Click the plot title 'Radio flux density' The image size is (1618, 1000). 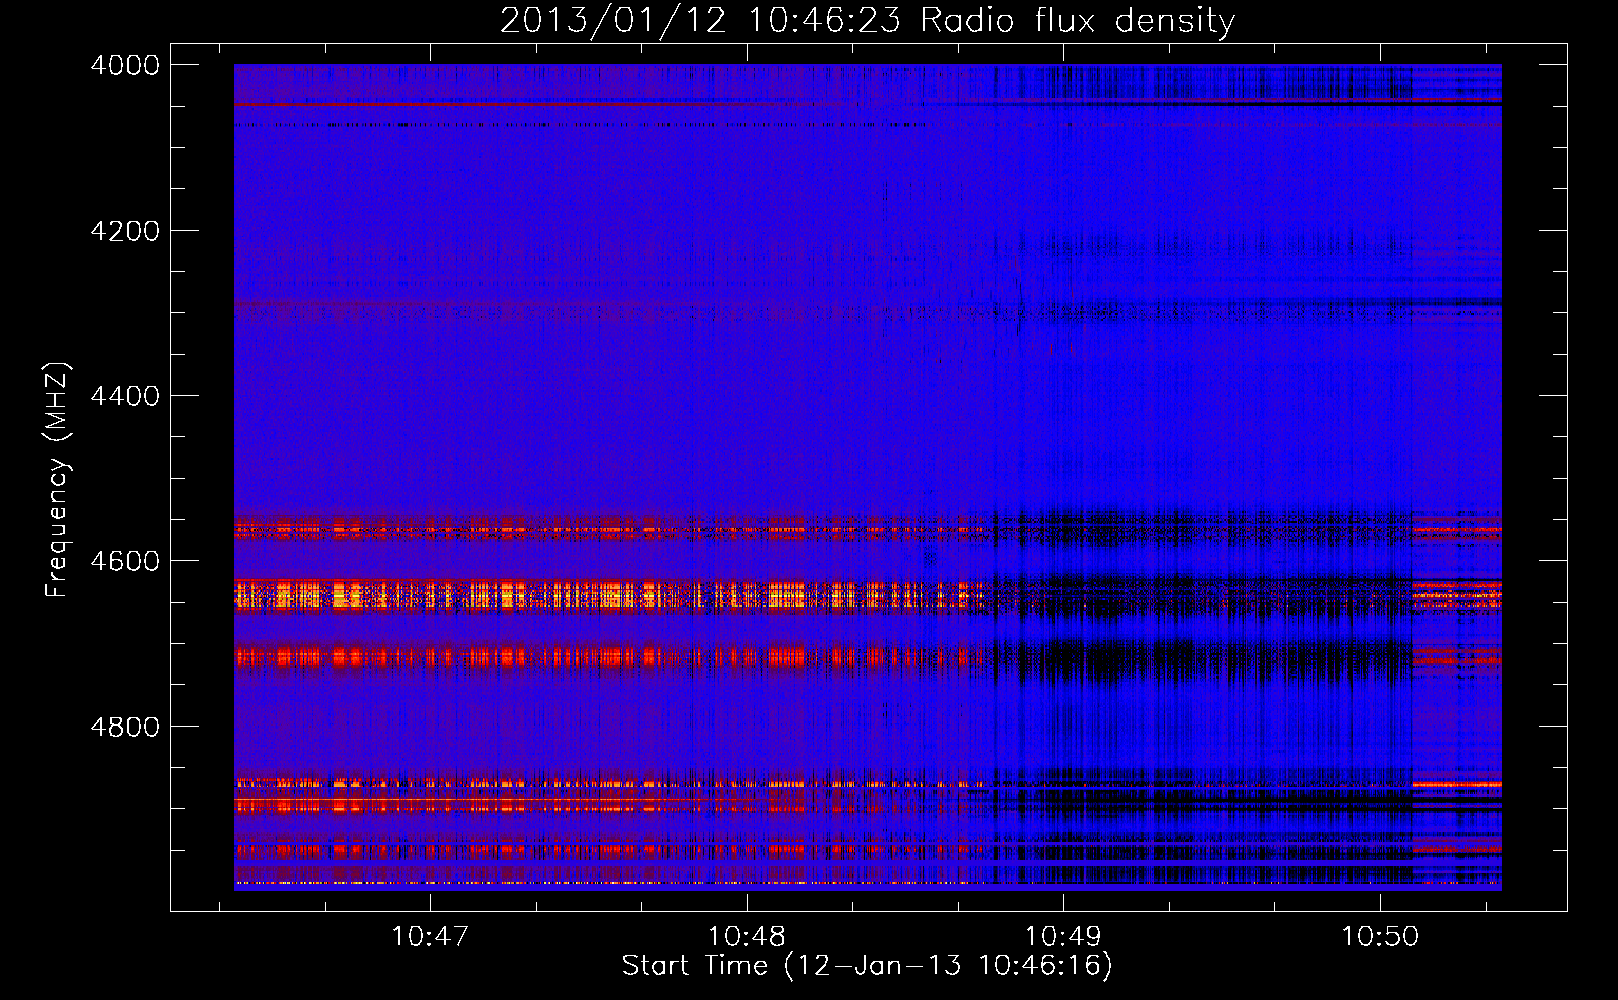tap(1078, 21)
